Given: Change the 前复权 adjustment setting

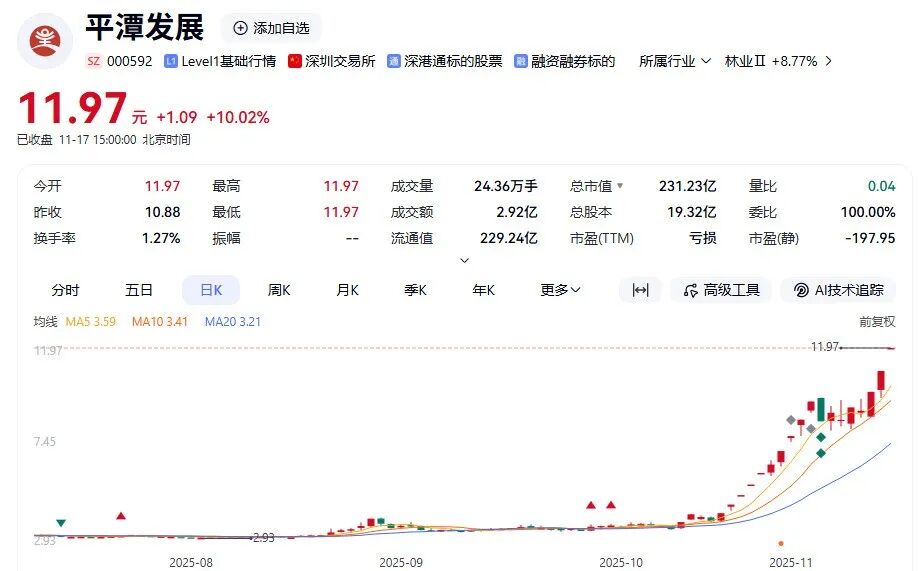Looking at the screenshot, I should [877, 322].
